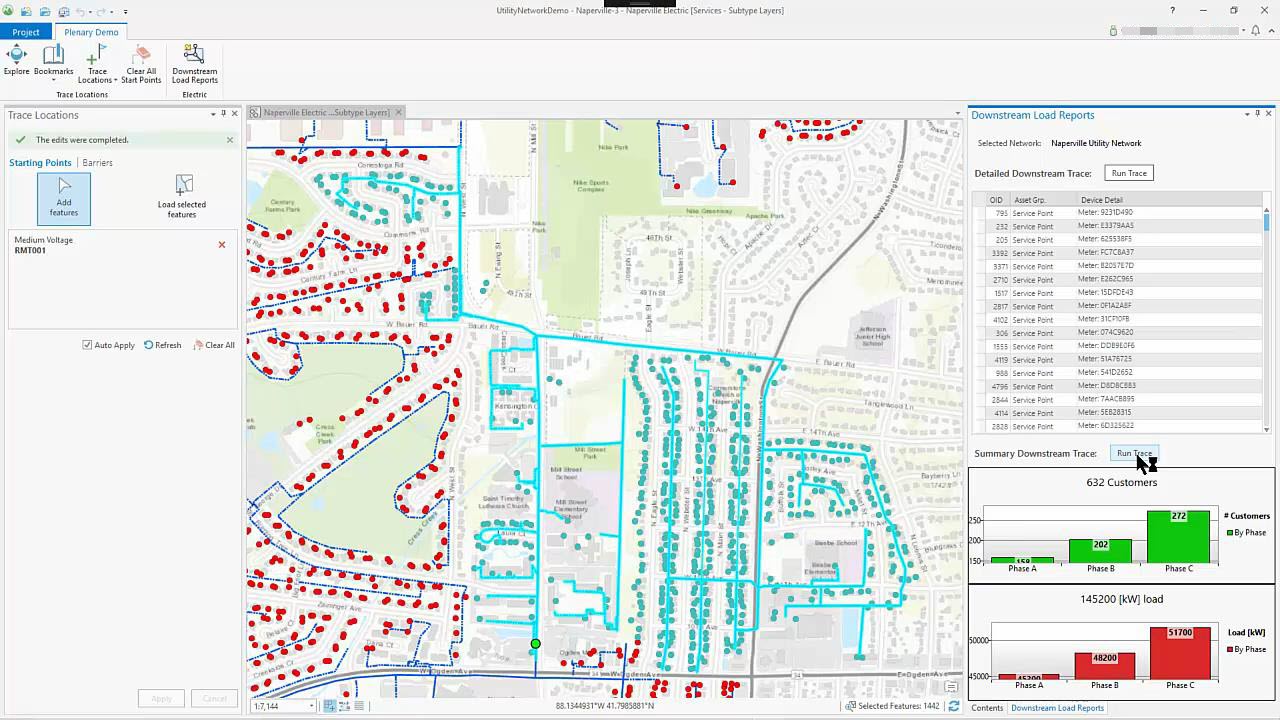The image size is (1280, 720).
Task: Open Downstream Load Reports tool
Action: point(194,62)
